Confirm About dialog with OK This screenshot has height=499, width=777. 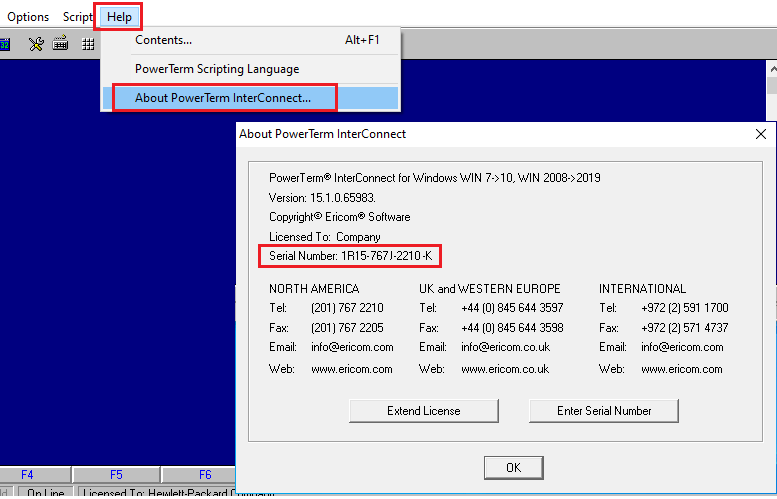click(x=513, y=468)
